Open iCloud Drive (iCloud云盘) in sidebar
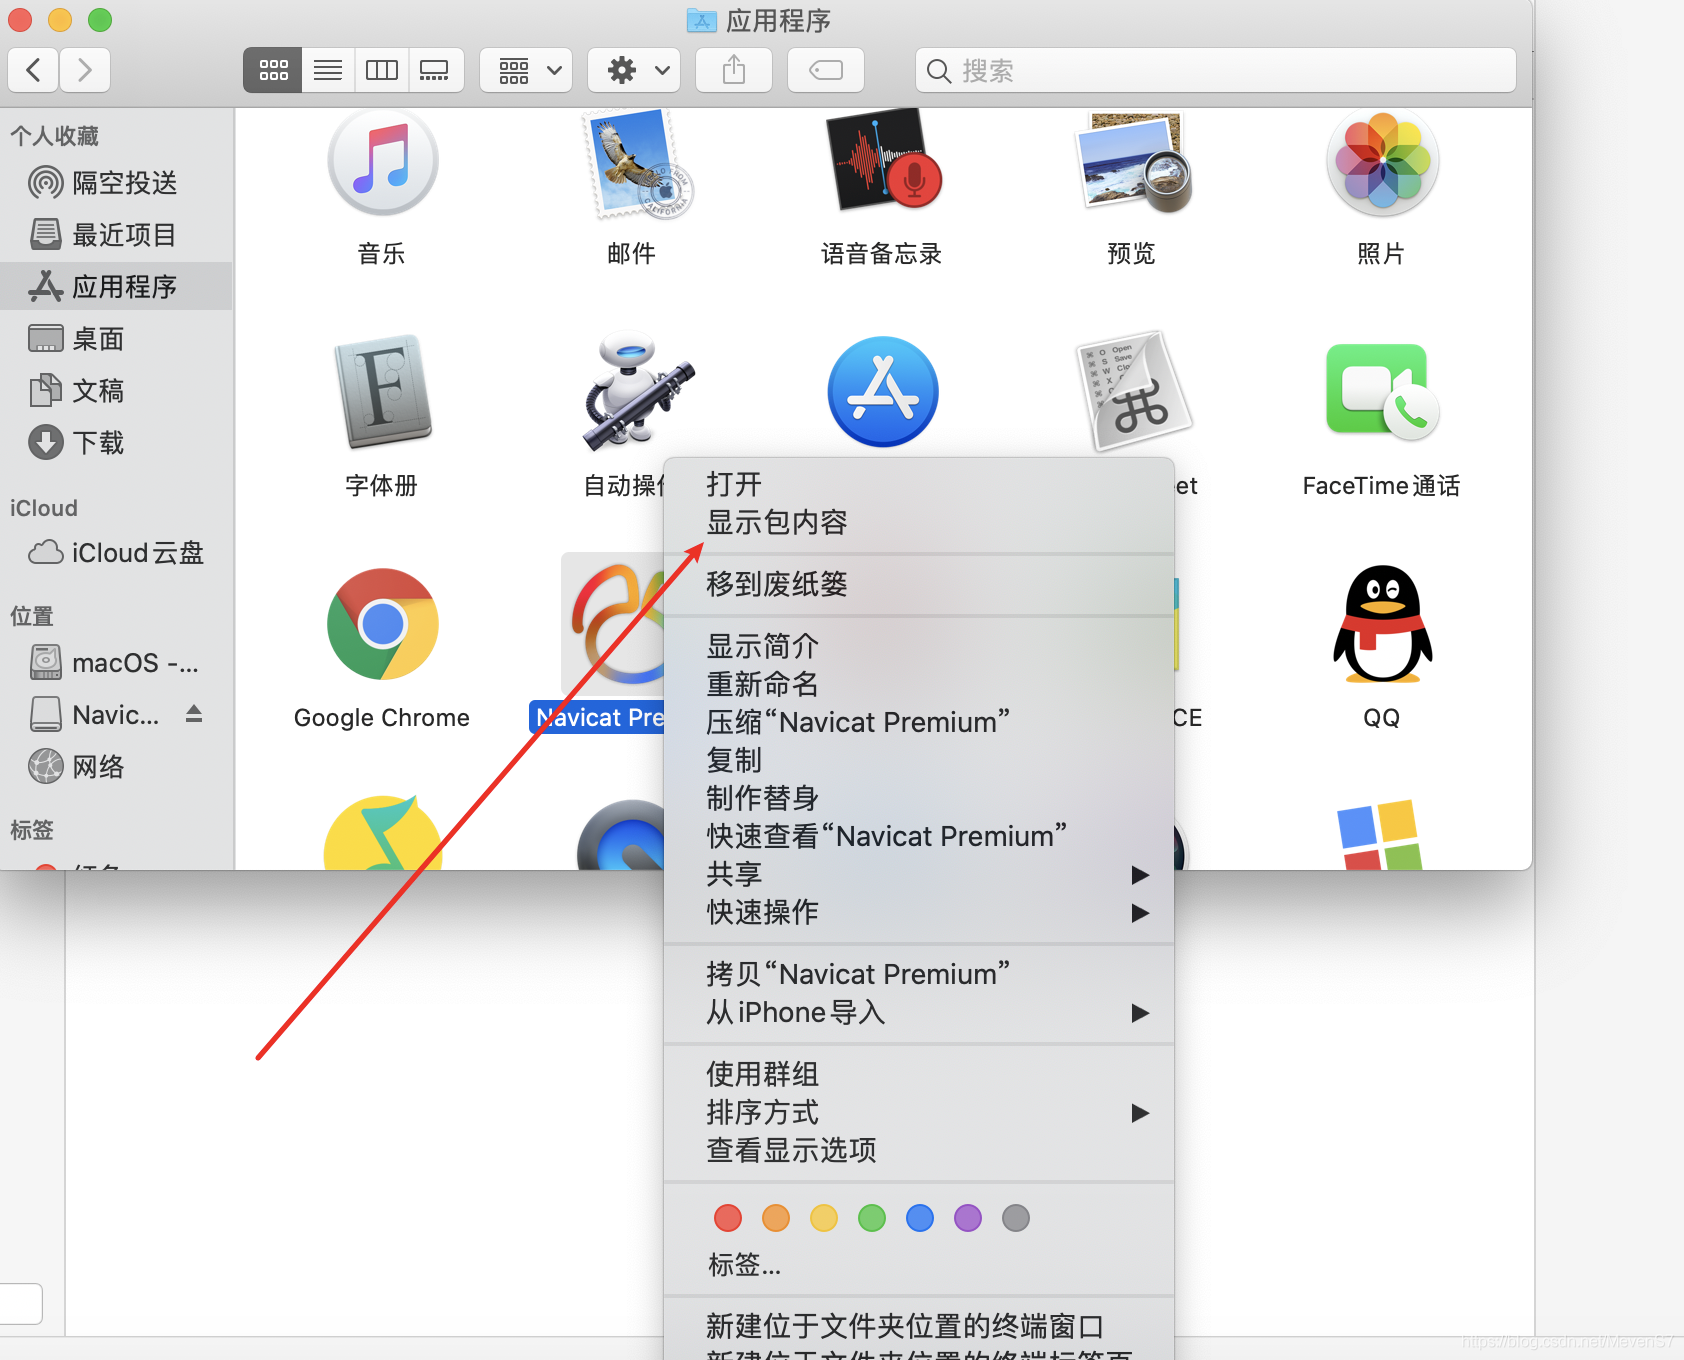Viewport: 1684px width, 1360px height. [116, 553]
